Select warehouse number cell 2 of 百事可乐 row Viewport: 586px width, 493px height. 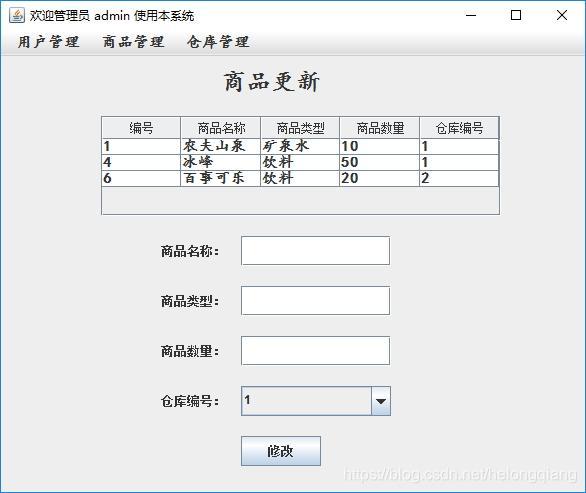[459, 178]
